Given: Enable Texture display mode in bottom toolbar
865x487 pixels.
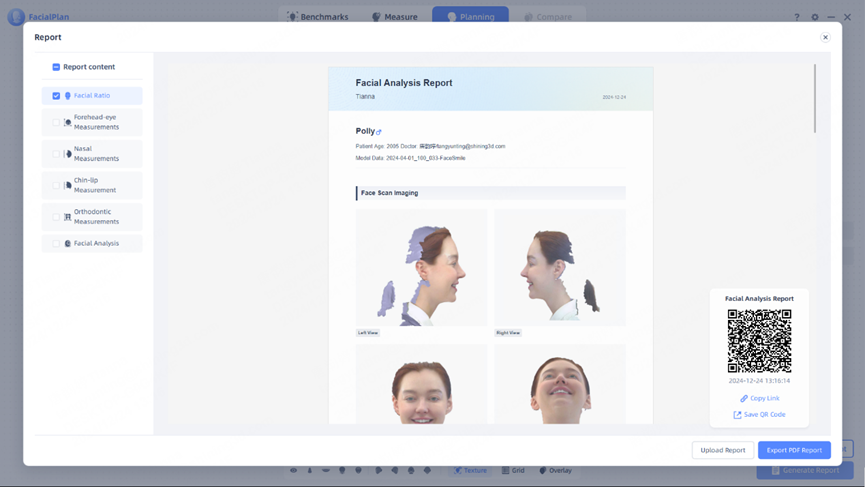Looking at the screenshot, I should point(470,470).
